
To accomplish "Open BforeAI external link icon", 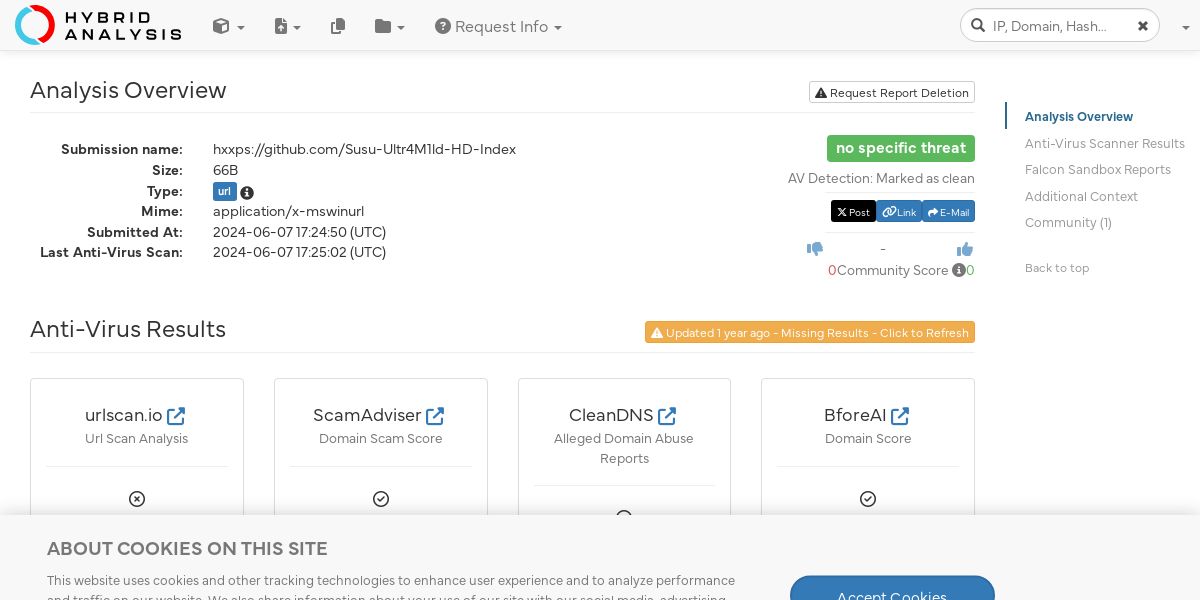I will [900, 415].
